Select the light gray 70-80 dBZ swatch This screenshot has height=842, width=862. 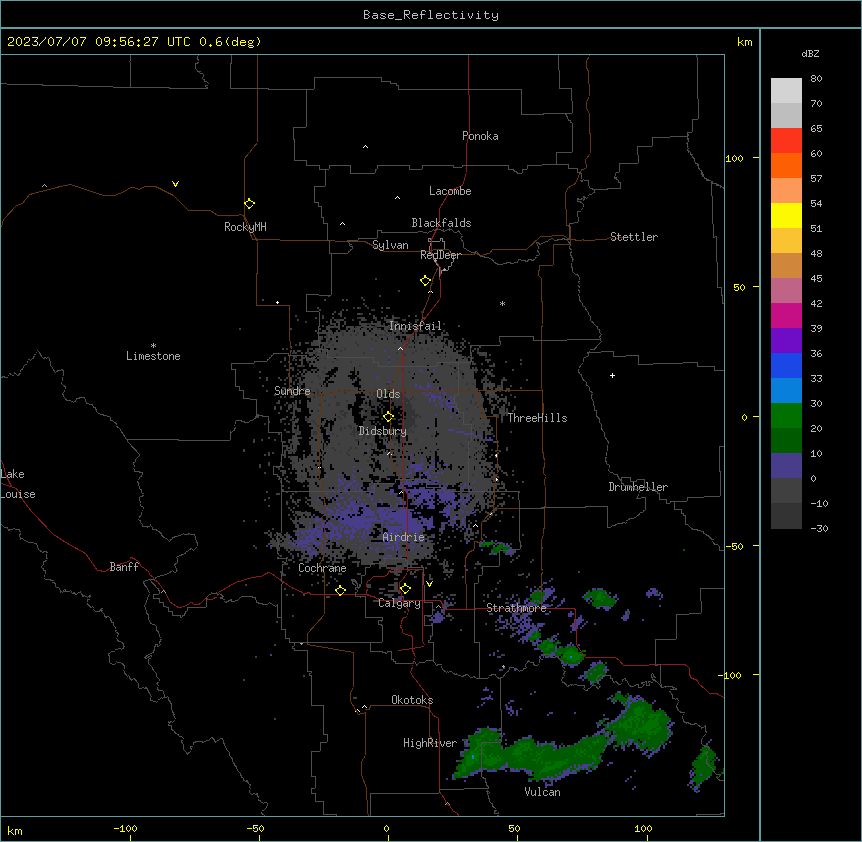786,91
